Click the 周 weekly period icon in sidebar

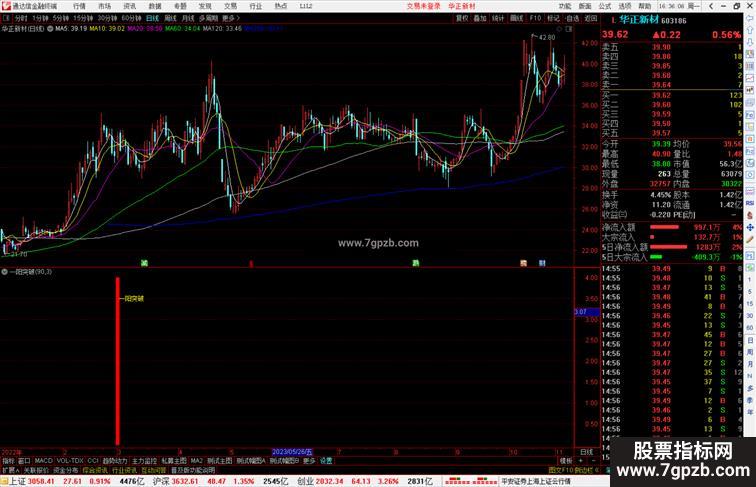click(x=750, y=352)
